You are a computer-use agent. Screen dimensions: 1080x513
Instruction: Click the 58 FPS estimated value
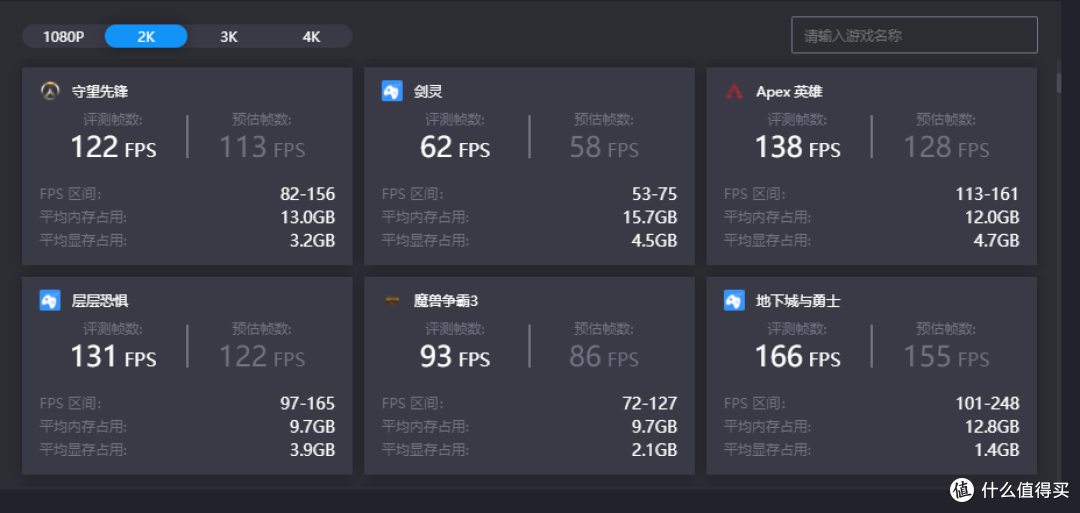(x=604, y=147)
